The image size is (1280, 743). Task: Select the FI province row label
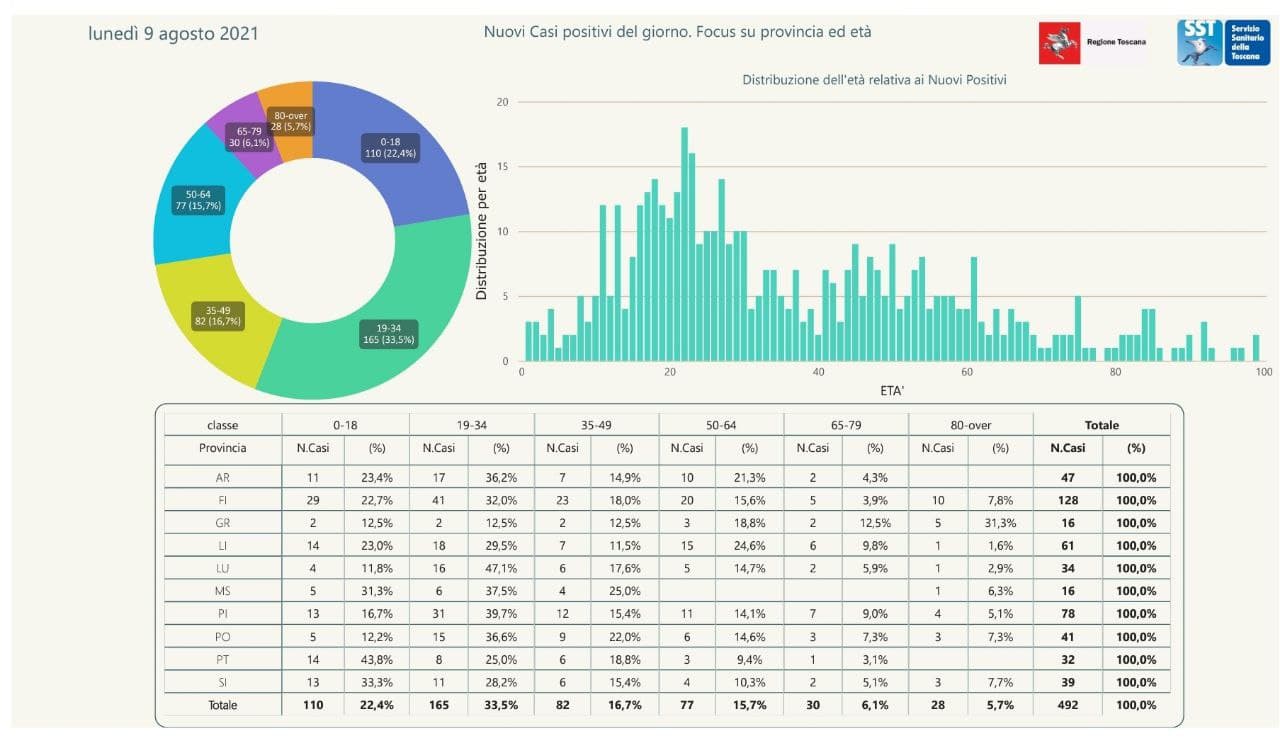222,500
